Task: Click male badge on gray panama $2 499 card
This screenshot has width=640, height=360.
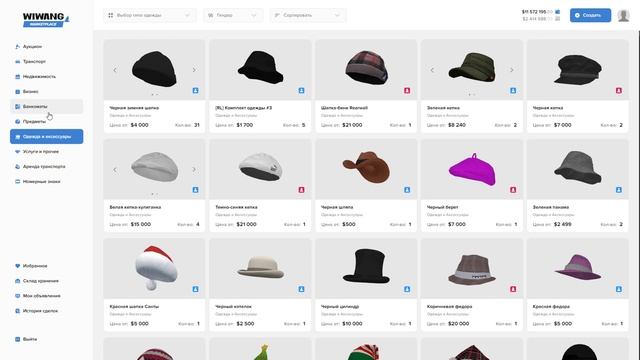Action: click(619, 190)
